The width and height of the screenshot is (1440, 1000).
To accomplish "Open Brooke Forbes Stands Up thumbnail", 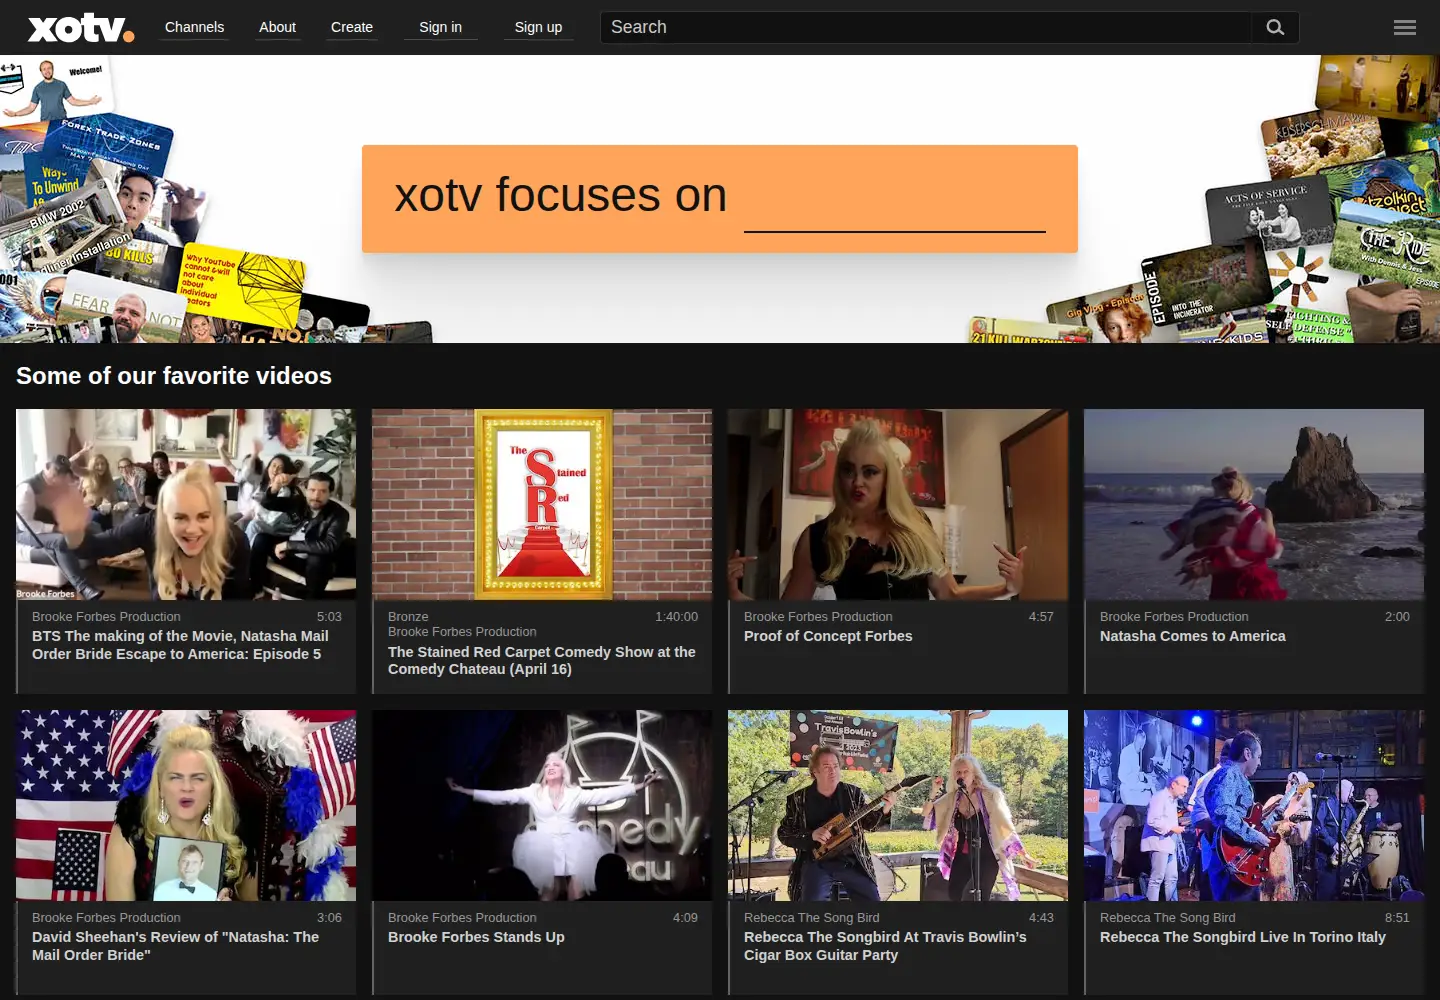I will [542, 805].
